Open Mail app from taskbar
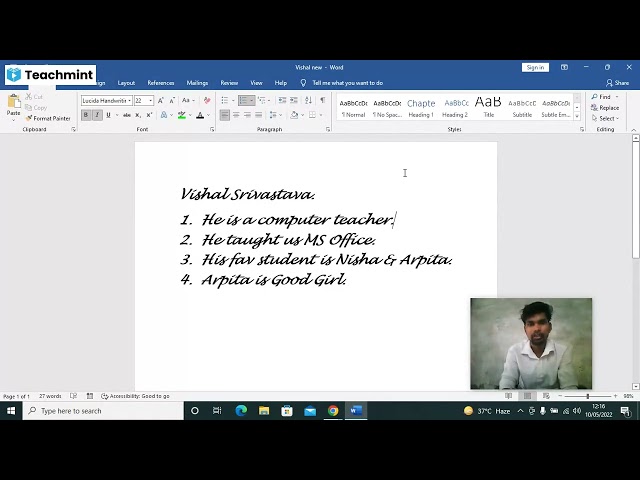The height and width of the screenshot is (480, 640). (x=310, y=411)
